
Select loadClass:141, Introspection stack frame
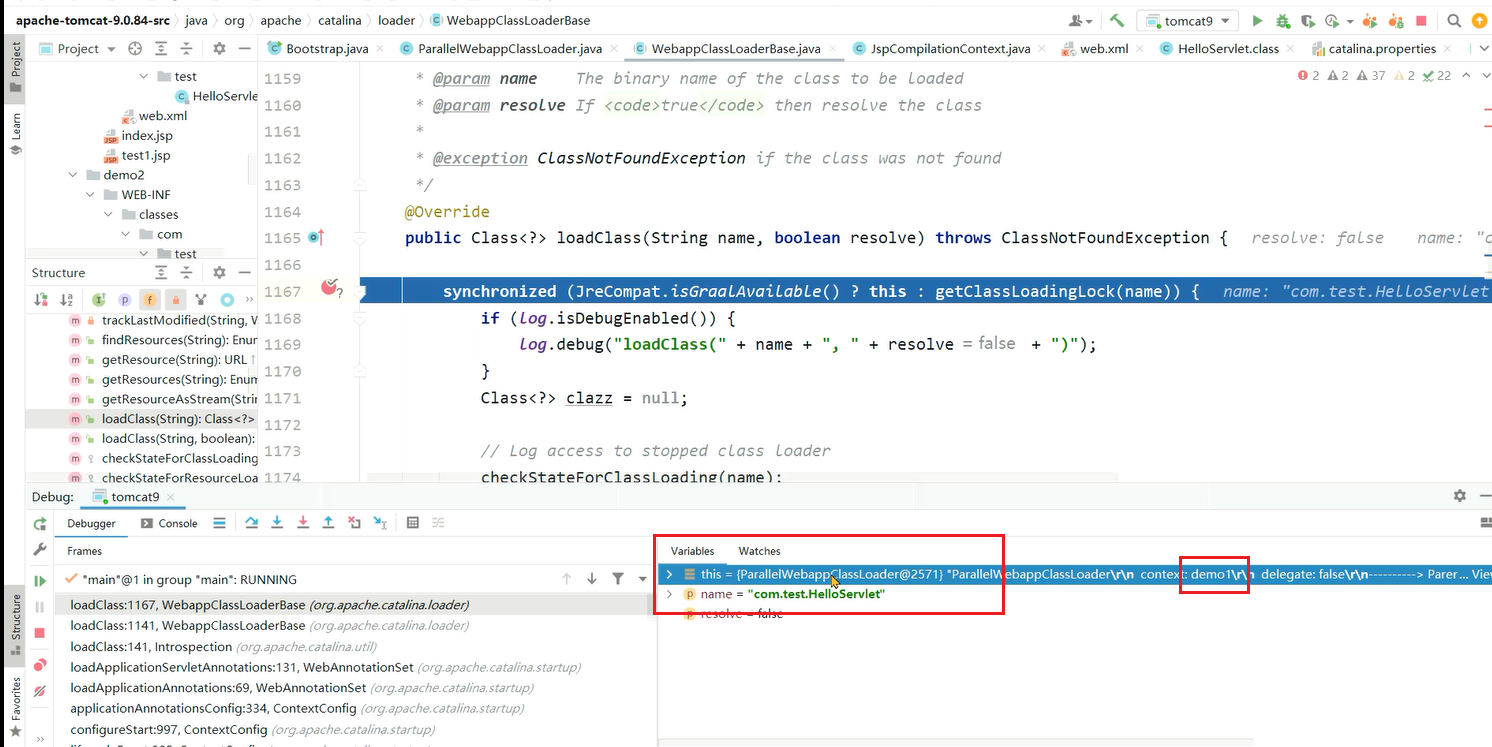pos(152,647)
